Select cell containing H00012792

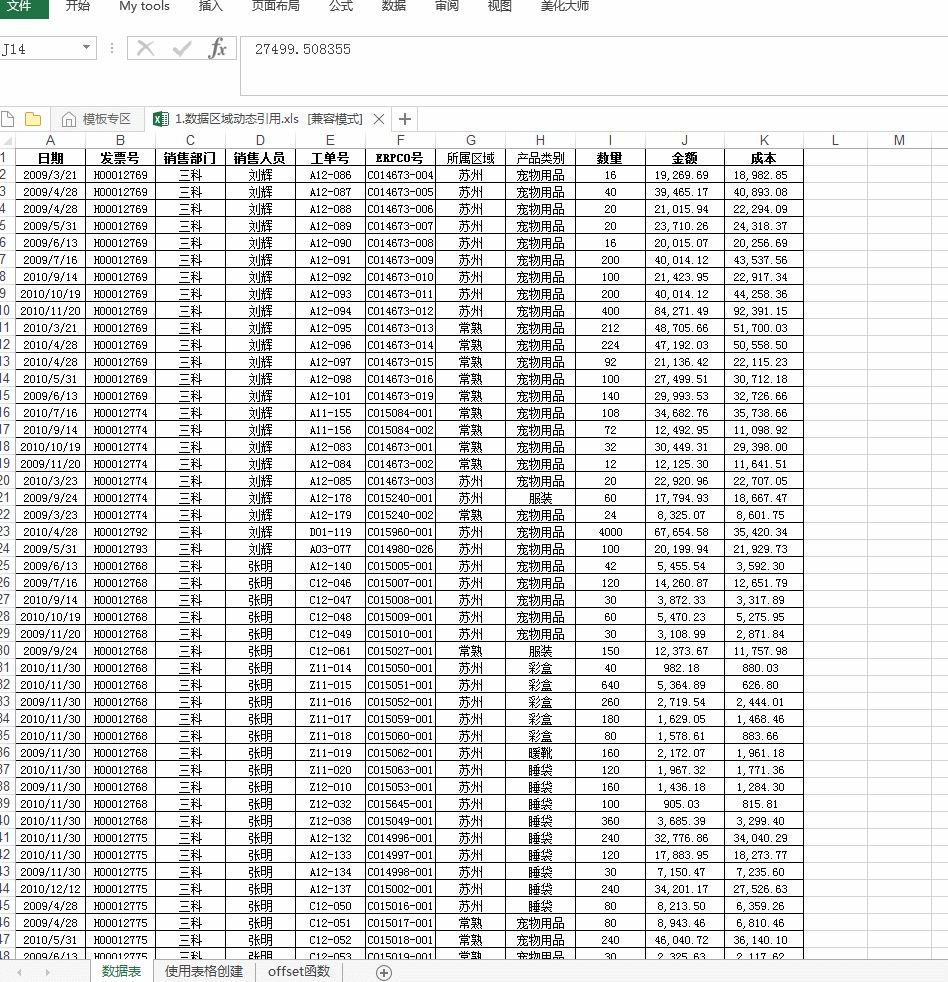point(120,532)
